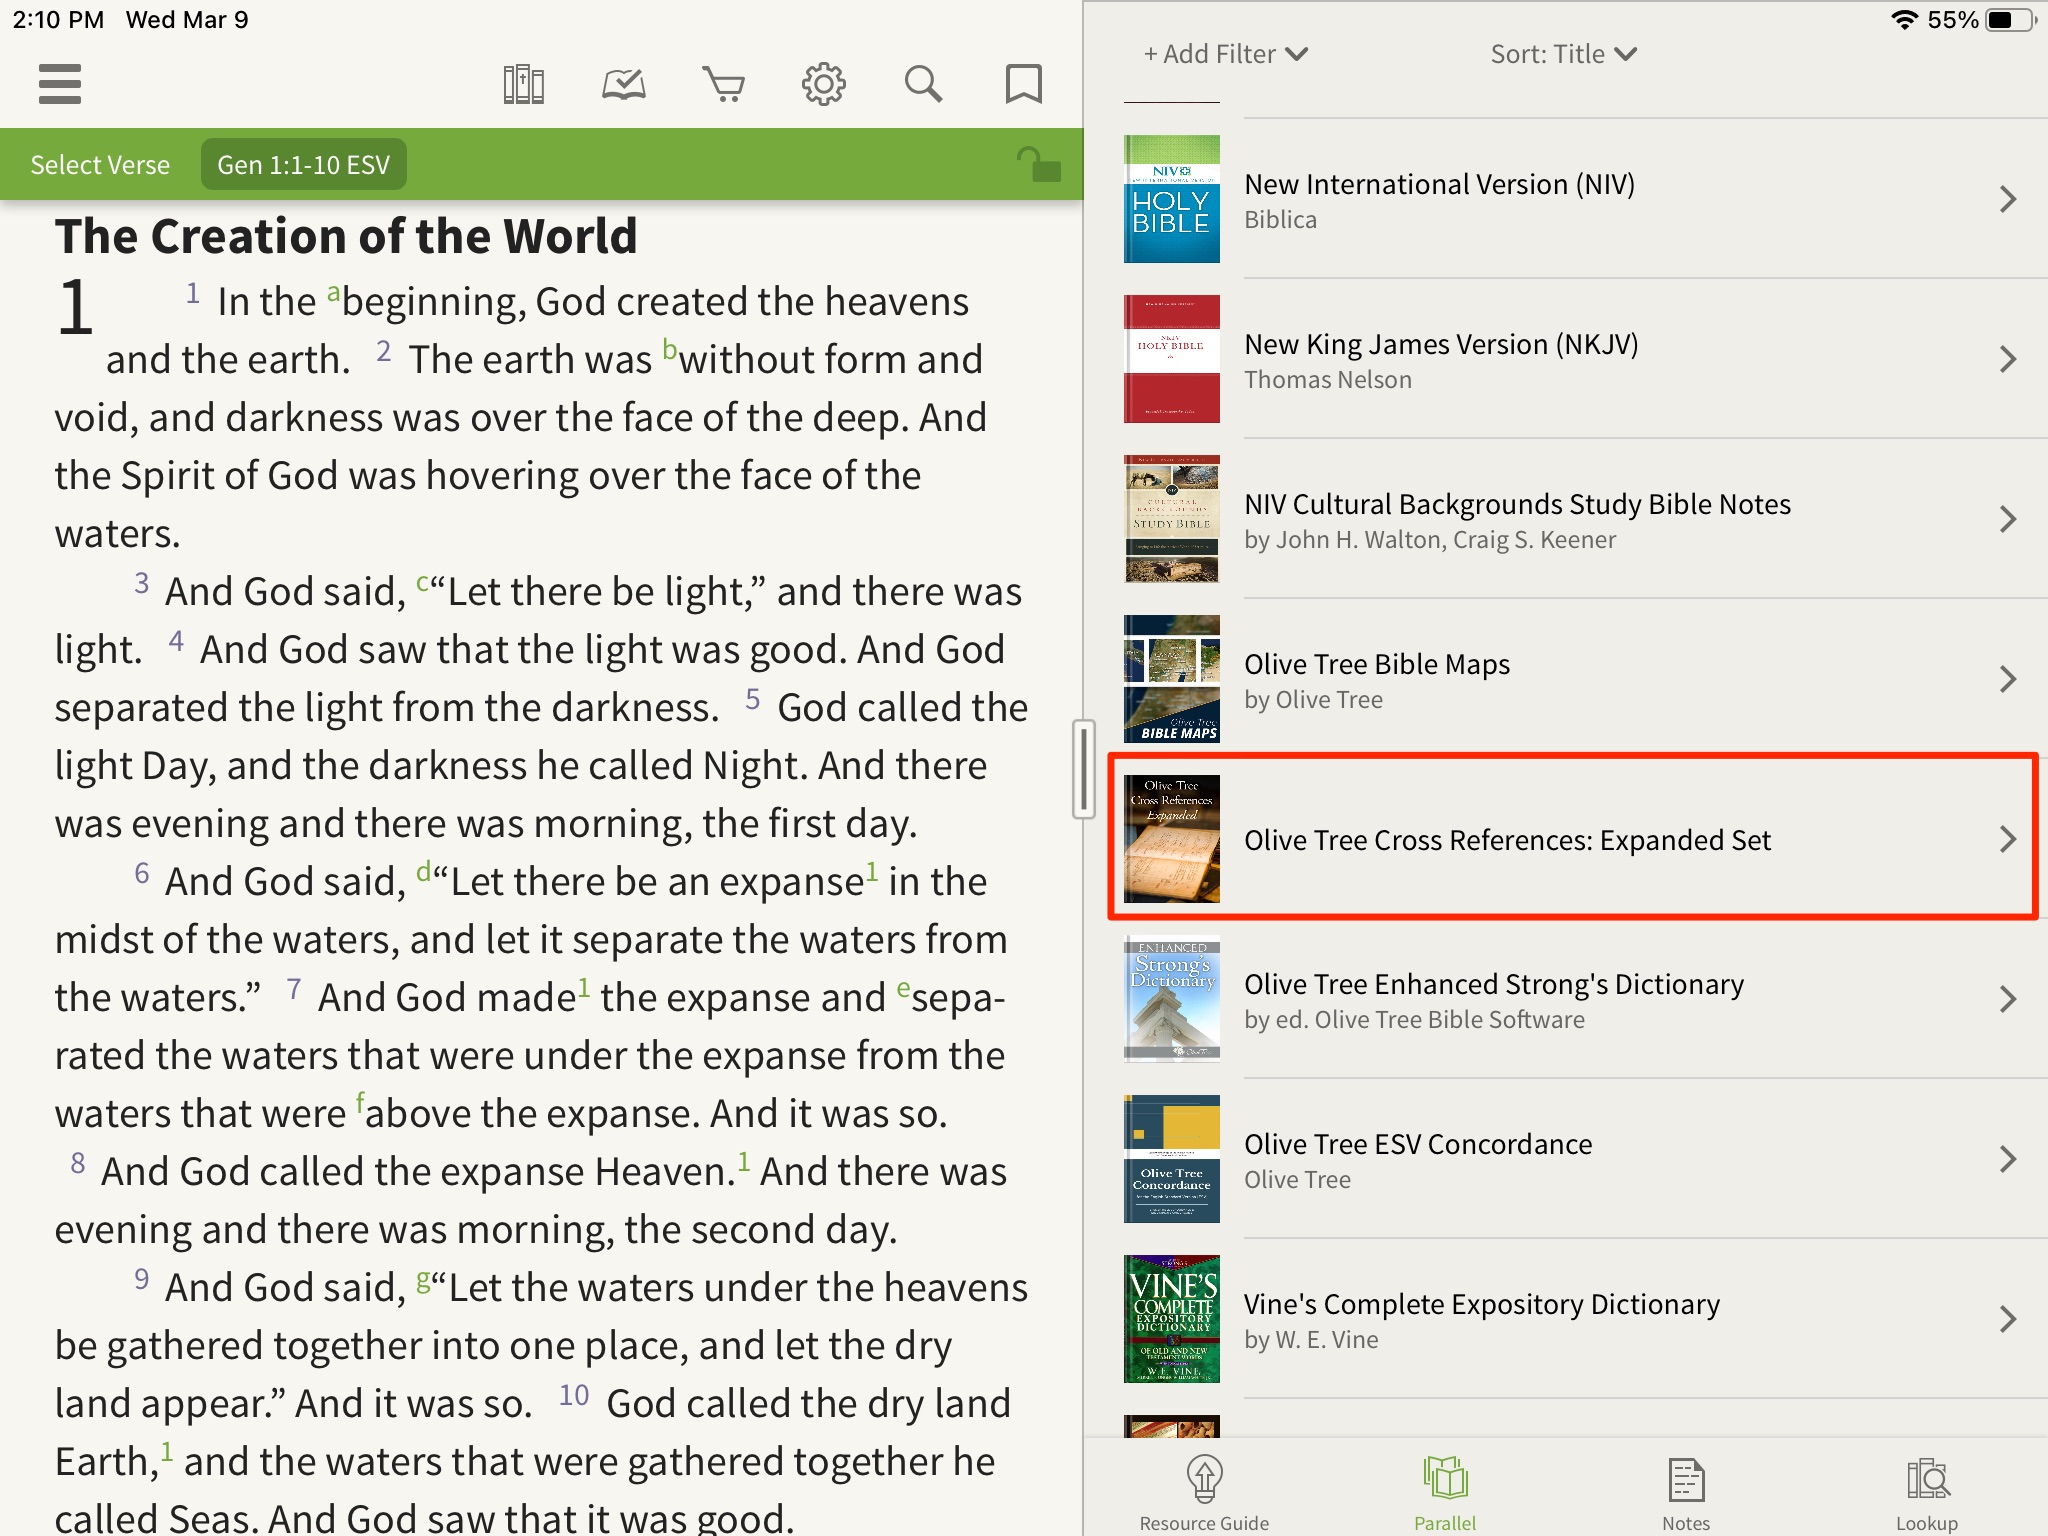The width and height of the screenshot is (2048, 1536).
Task: Tap verse number 10
Action: pos(574,1395)
